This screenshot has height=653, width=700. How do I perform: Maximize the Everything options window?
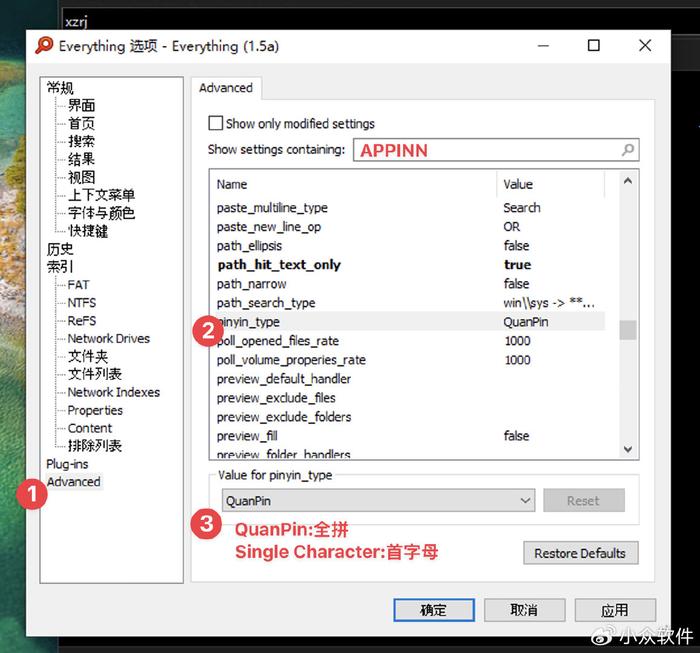pyautogui.click(x=593, y=45)
